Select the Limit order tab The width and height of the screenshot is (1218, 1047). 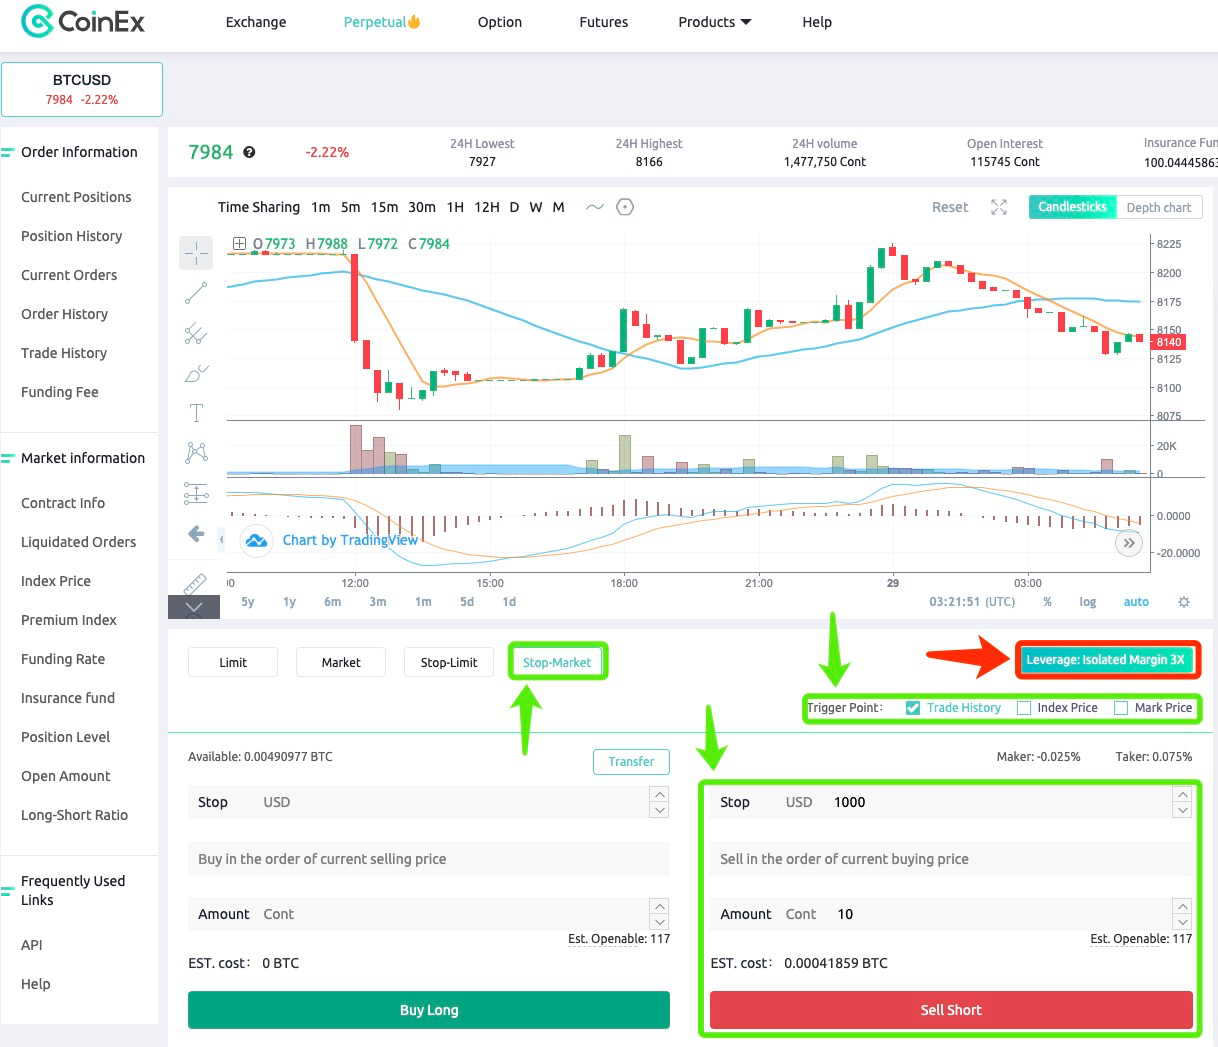[x=233, y=662]
